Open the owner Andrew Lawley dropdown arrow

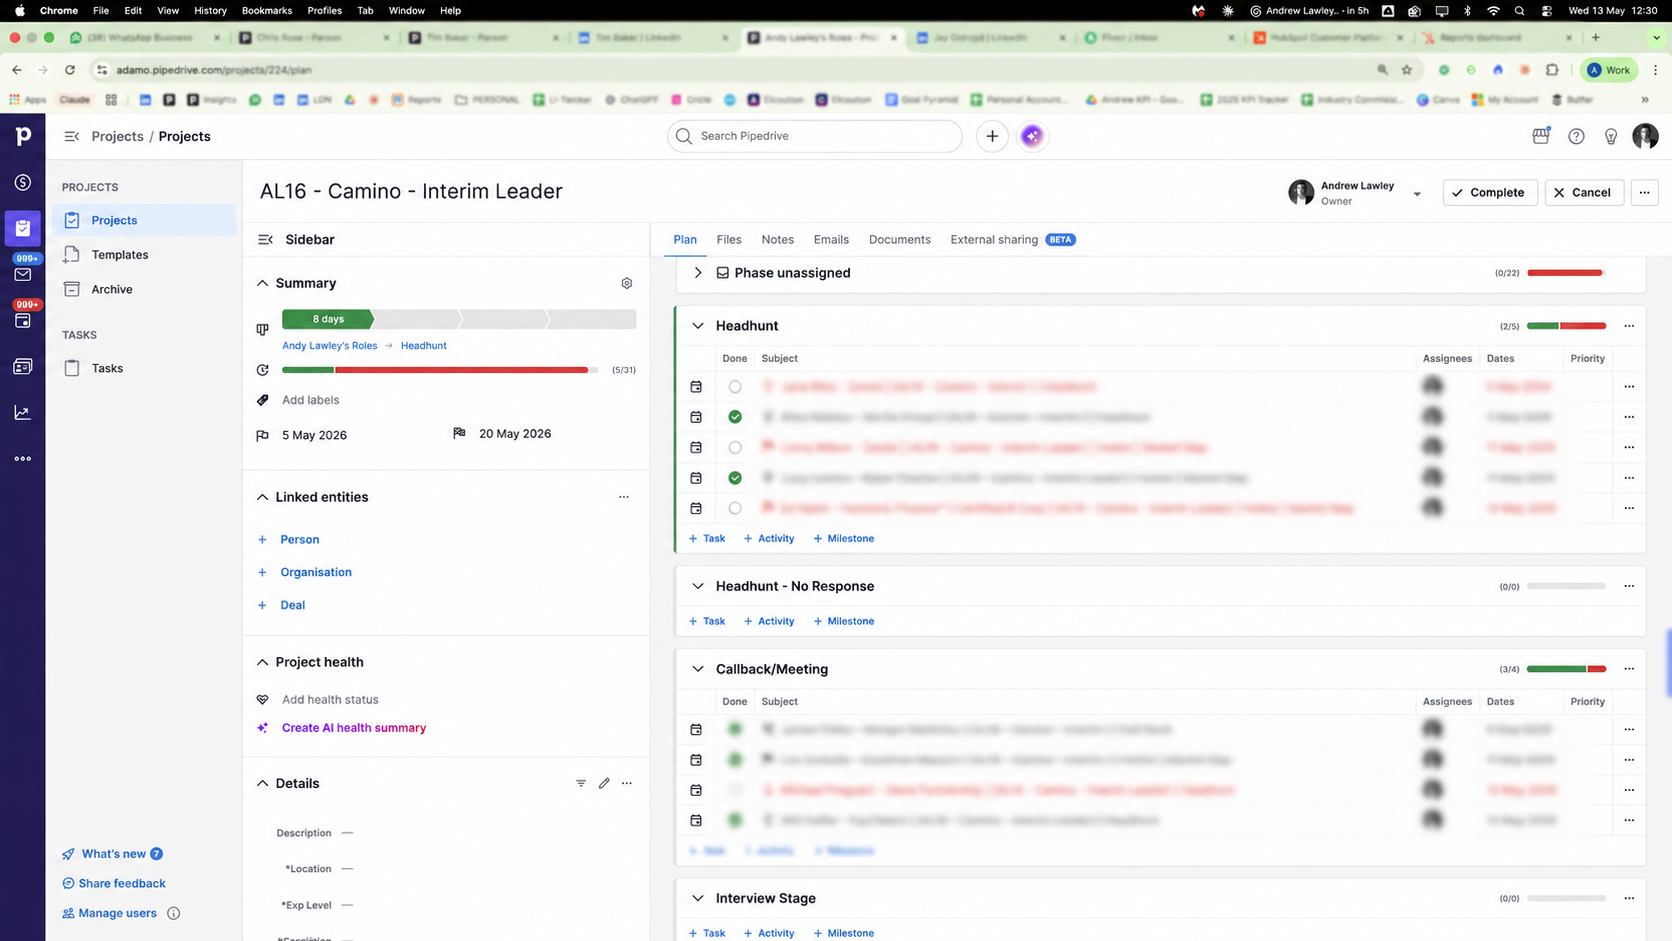(x=1417, y=194)
